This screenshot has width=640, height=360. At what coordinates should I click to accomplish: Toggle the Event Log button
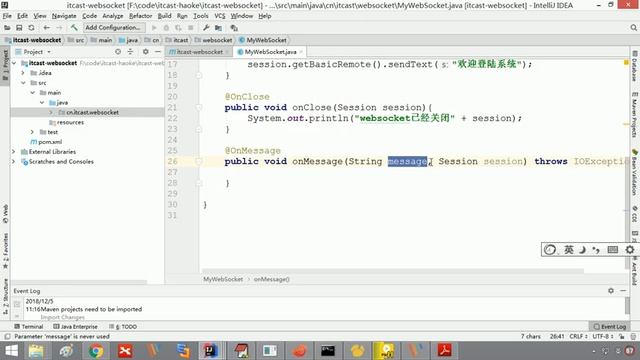coord(609,327)
